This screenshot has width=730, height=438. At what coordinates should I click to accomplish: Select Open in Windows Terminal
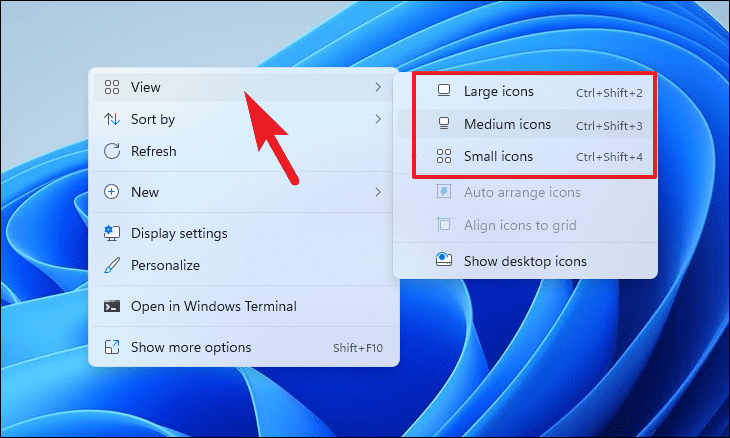pos(244,306)
